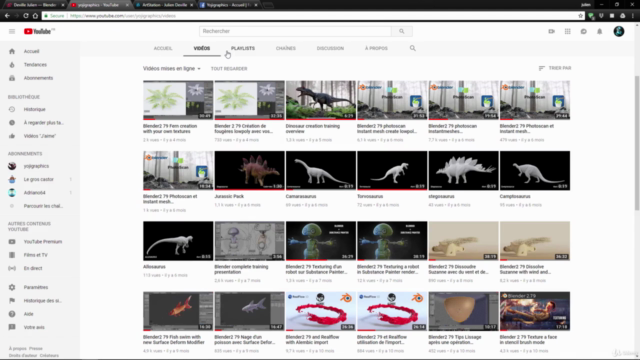Switch to the DISCUSSION tab
Viewport: 640px width, 360px height.
(330, 48)
